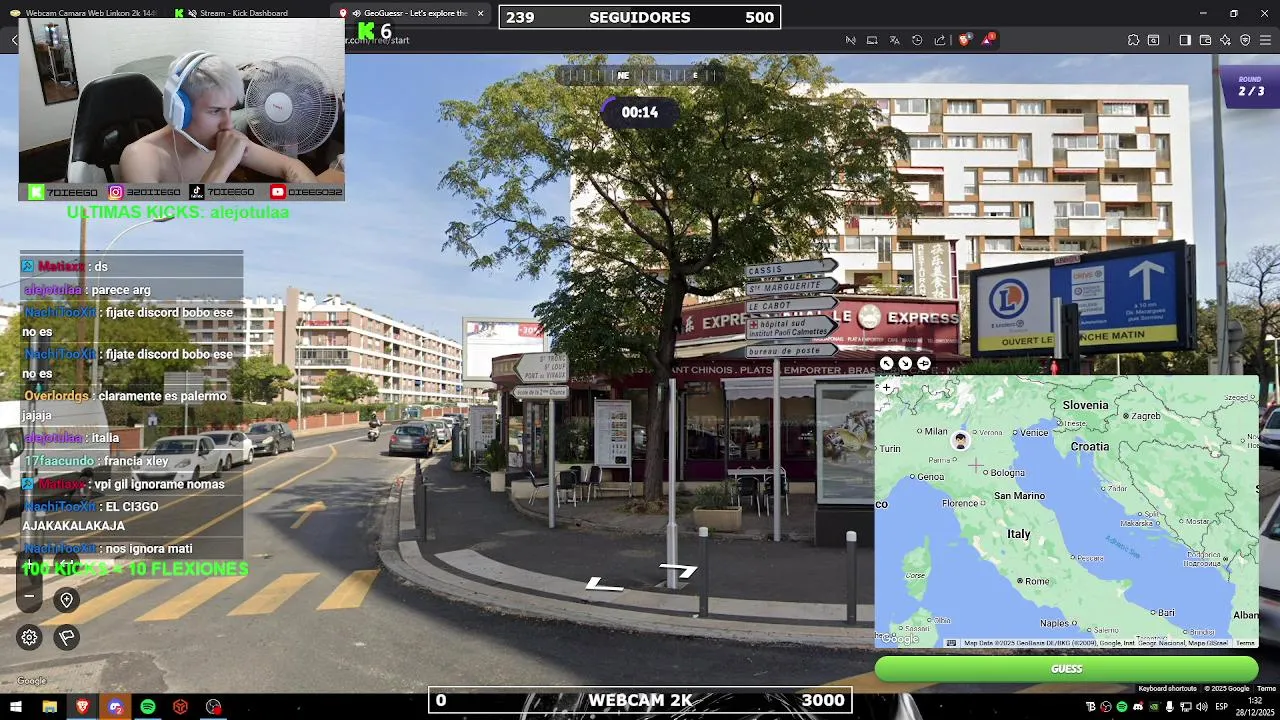Click the Bologna label on the map

coord(1008,473)
